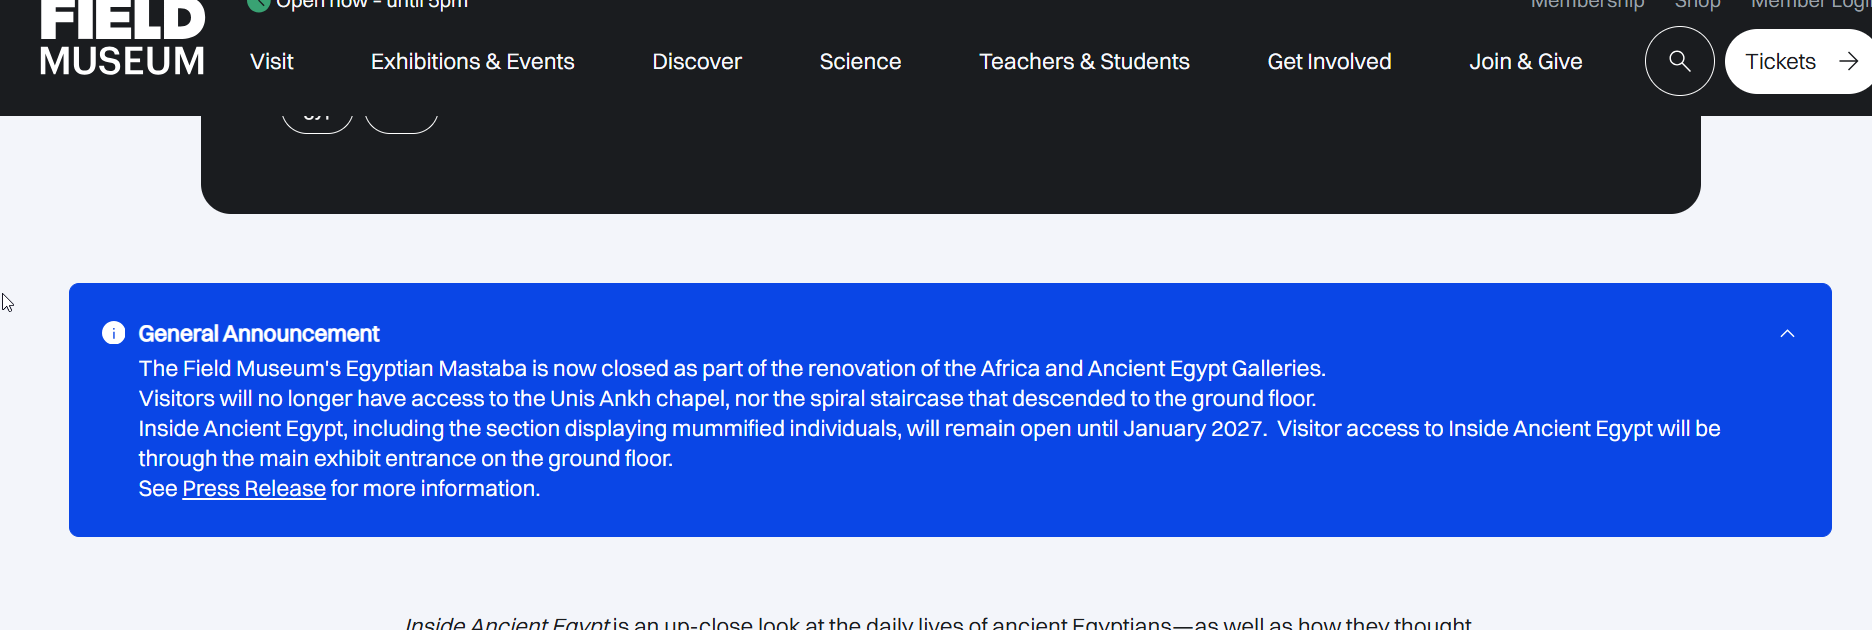The width and height of the screenshot is (1872, 630).
Task: Click the green open-now status icon
Action: point(258,4)
